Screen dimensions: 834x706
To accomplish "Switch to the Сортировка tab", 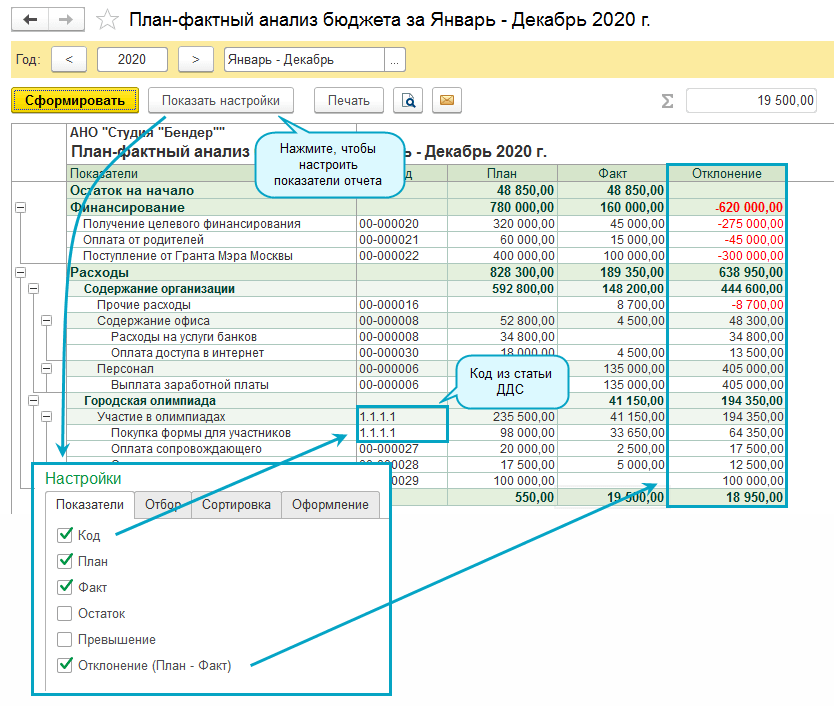I will 236,505.
